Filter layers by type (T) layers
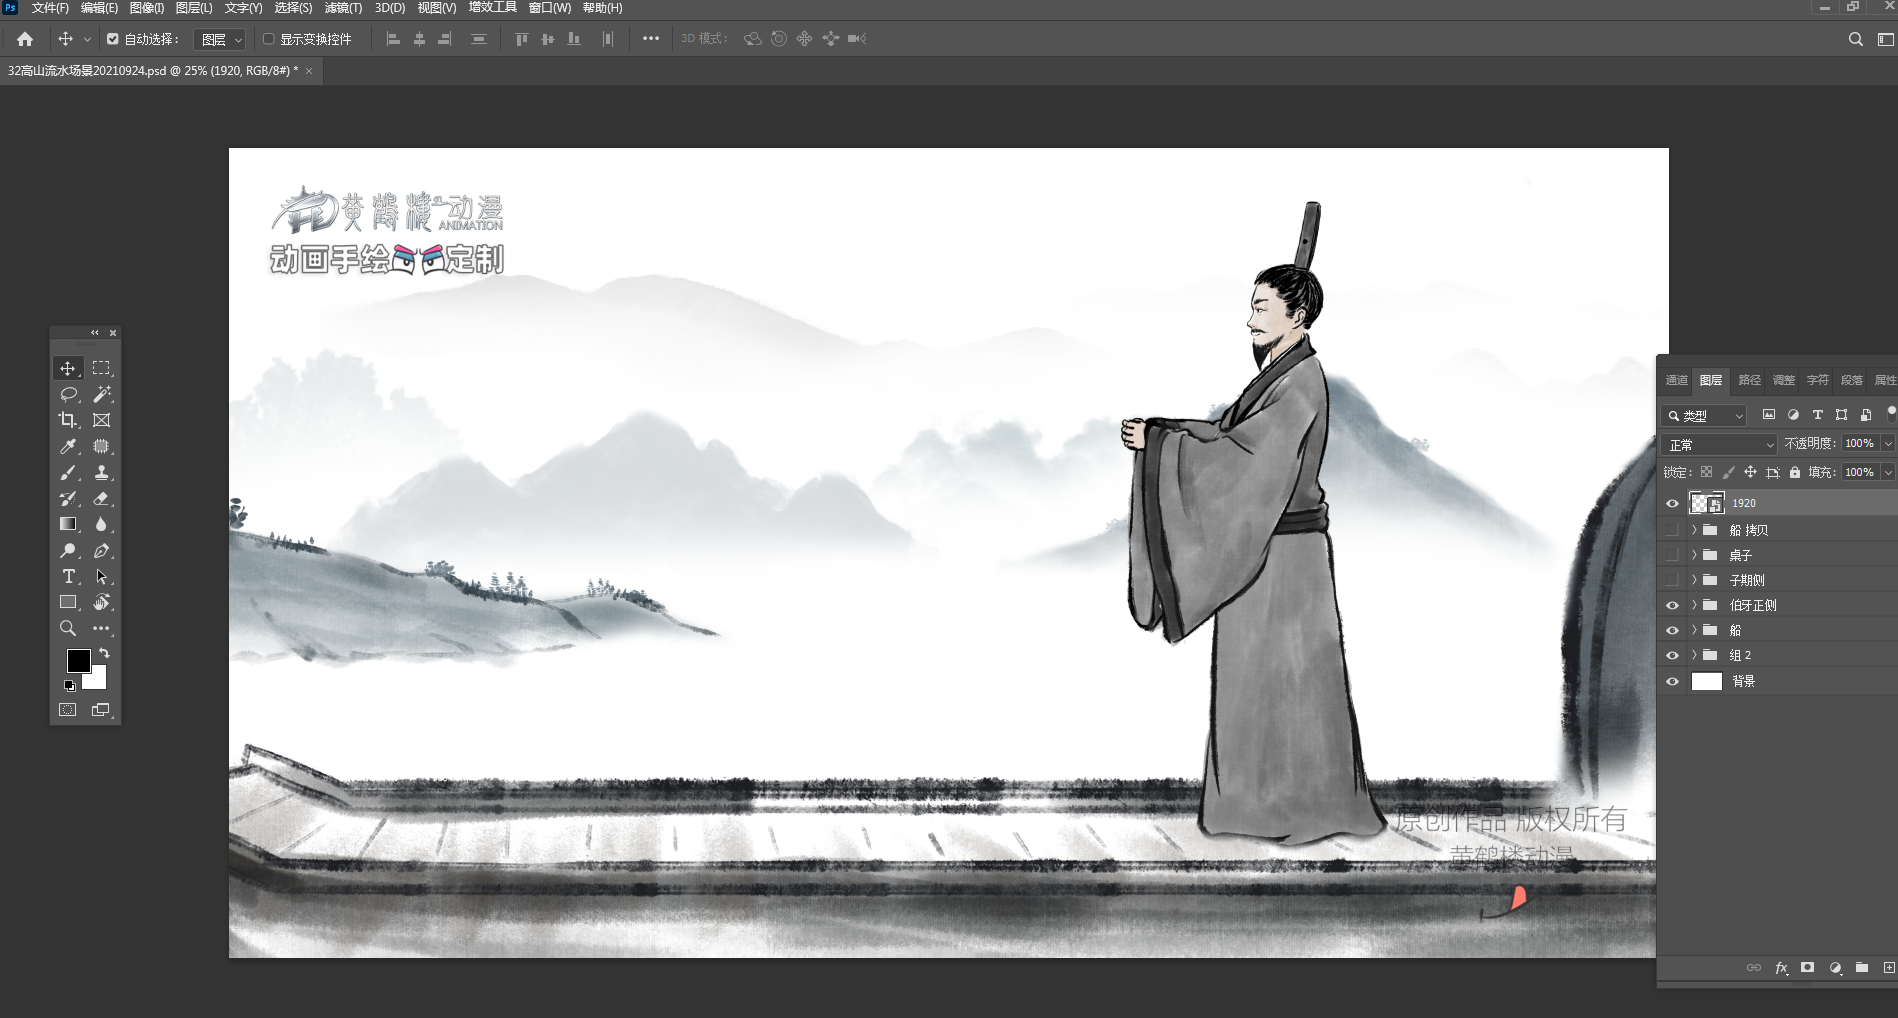 [1817, 415]
